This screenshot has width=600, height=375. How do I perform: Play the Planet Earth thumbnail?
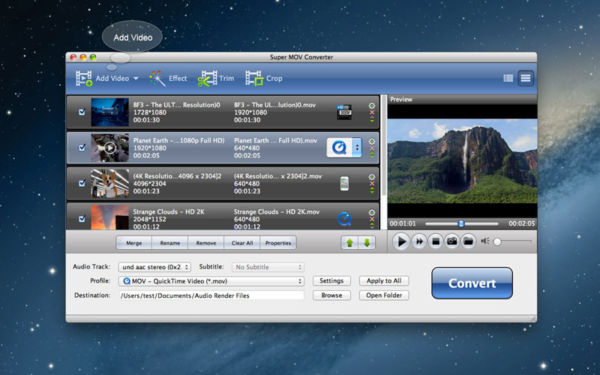(x=110, y=148)
